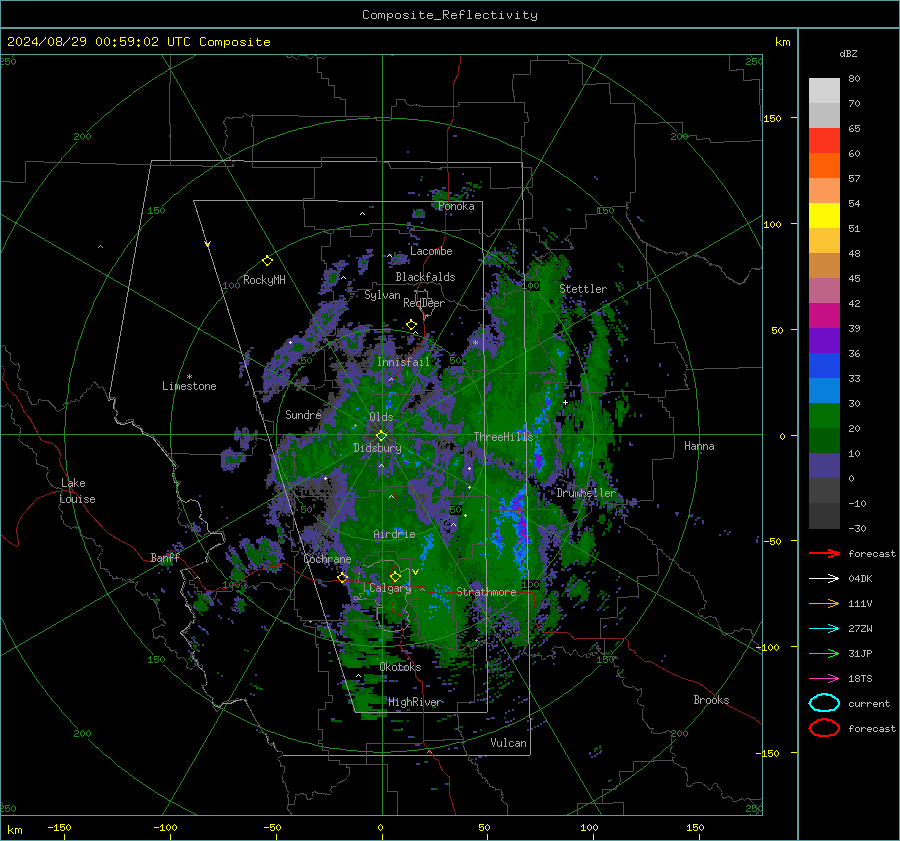Click the yellow diamond marker near RedDeer
The image size is (900, 841).
tap(411, 325)
